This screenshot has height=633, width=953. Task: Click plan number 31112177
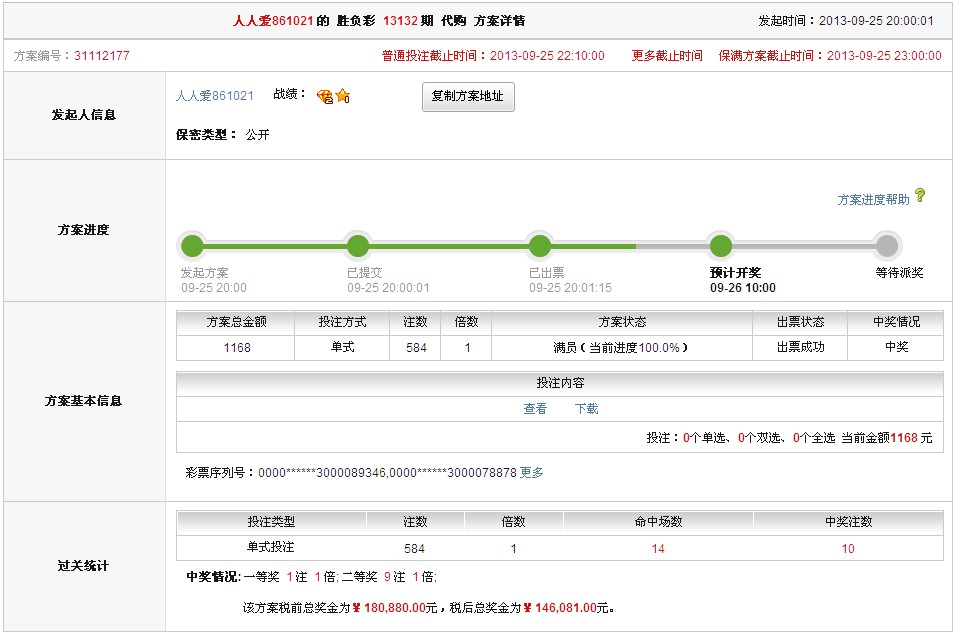(101, 56)
